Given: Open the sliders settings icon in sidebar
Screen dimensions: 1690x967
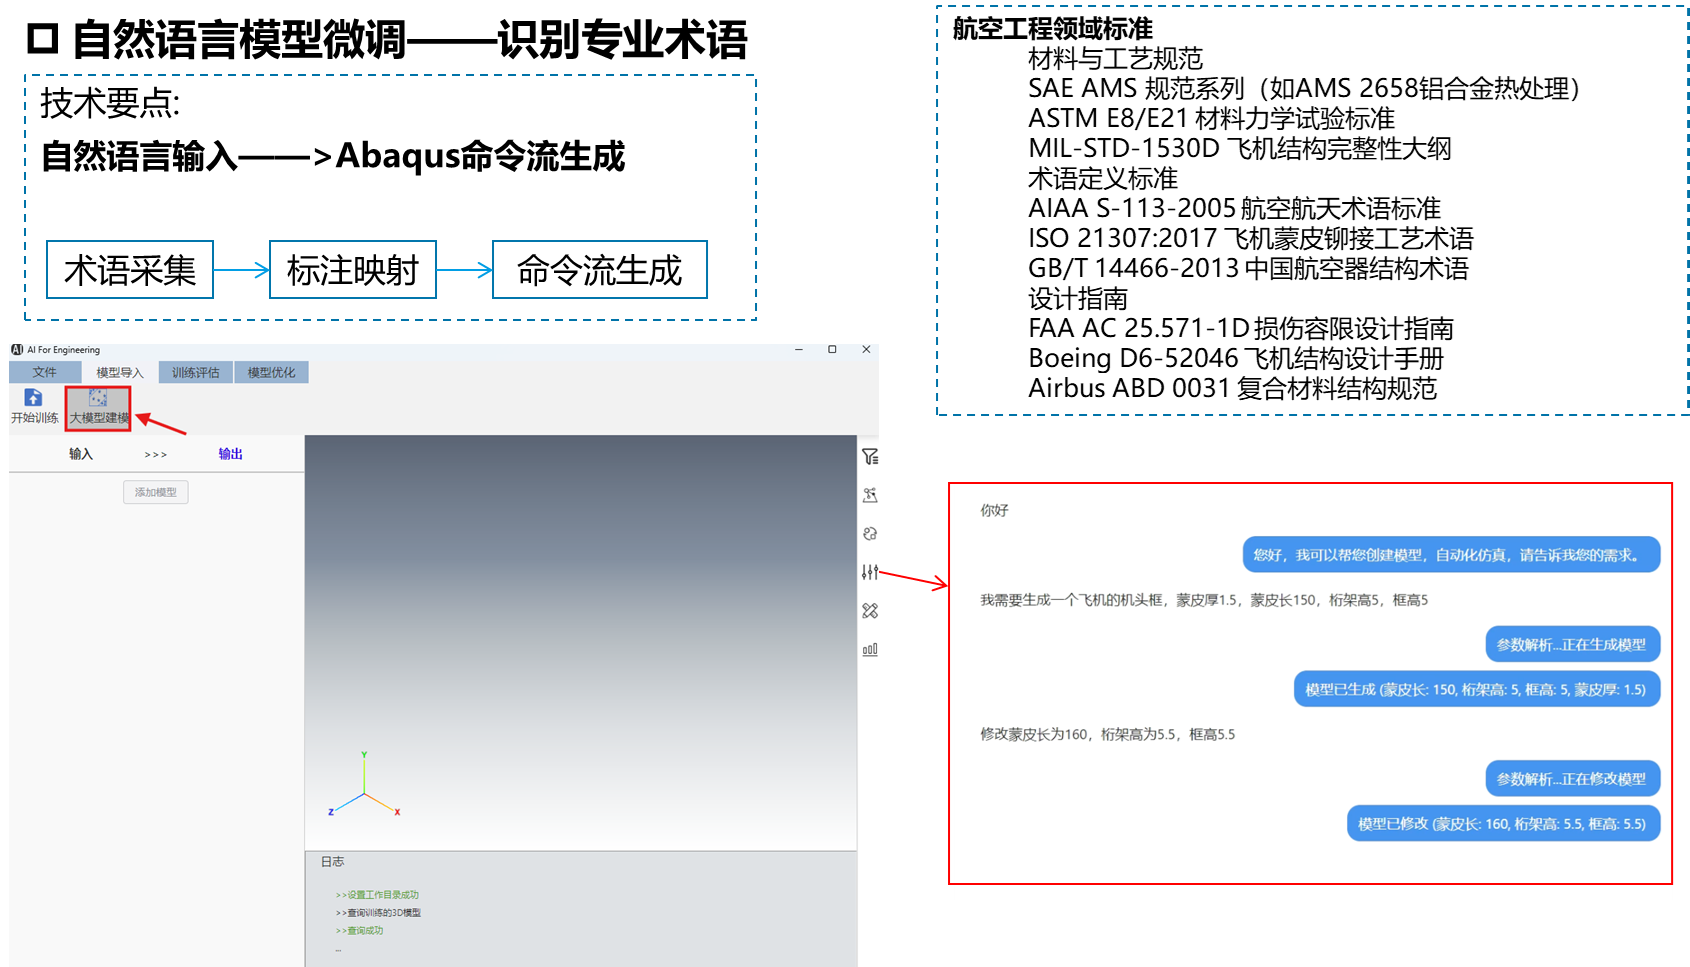Looking at the screenshot, I should (x=870, y=572).
